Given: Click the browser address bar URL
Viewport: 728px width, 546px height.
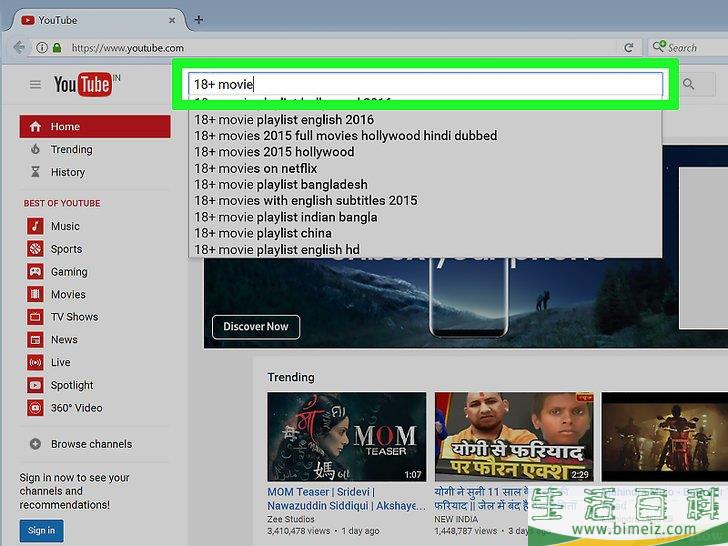Looking at the screenshot, I should (128, 48).
